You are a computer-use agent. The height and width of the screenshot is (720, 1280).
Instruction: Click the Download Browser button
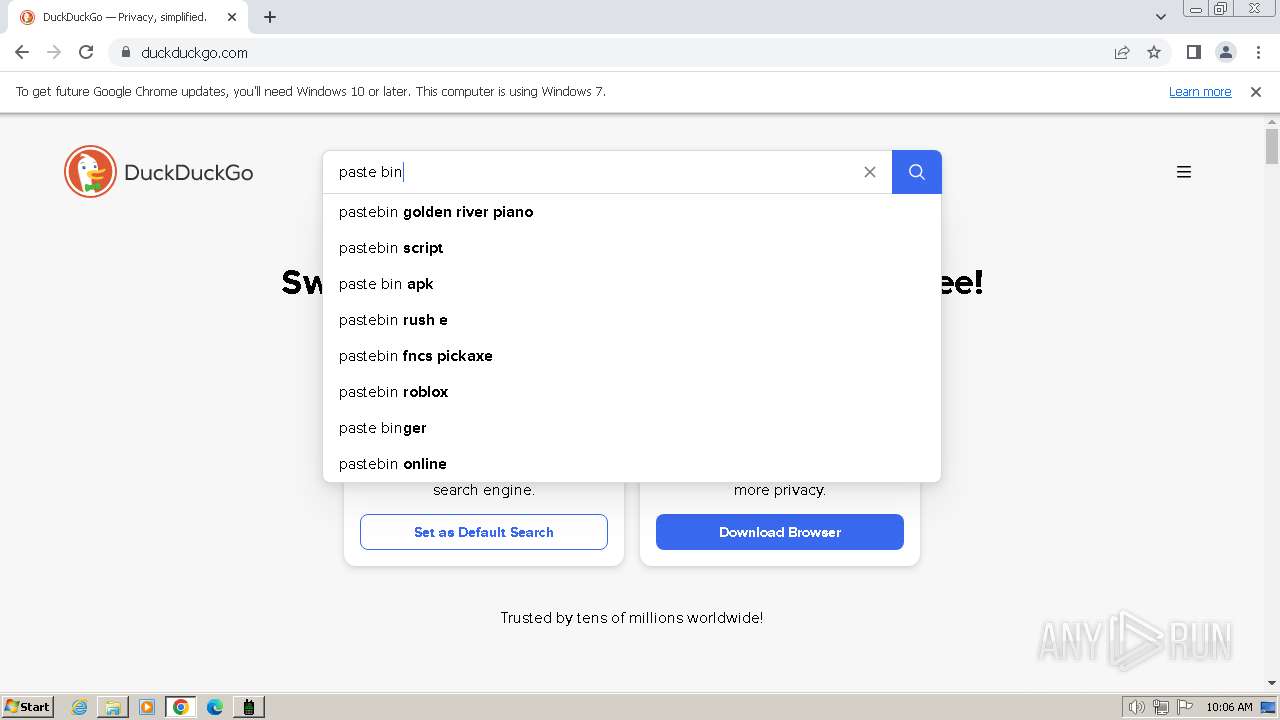780,532
